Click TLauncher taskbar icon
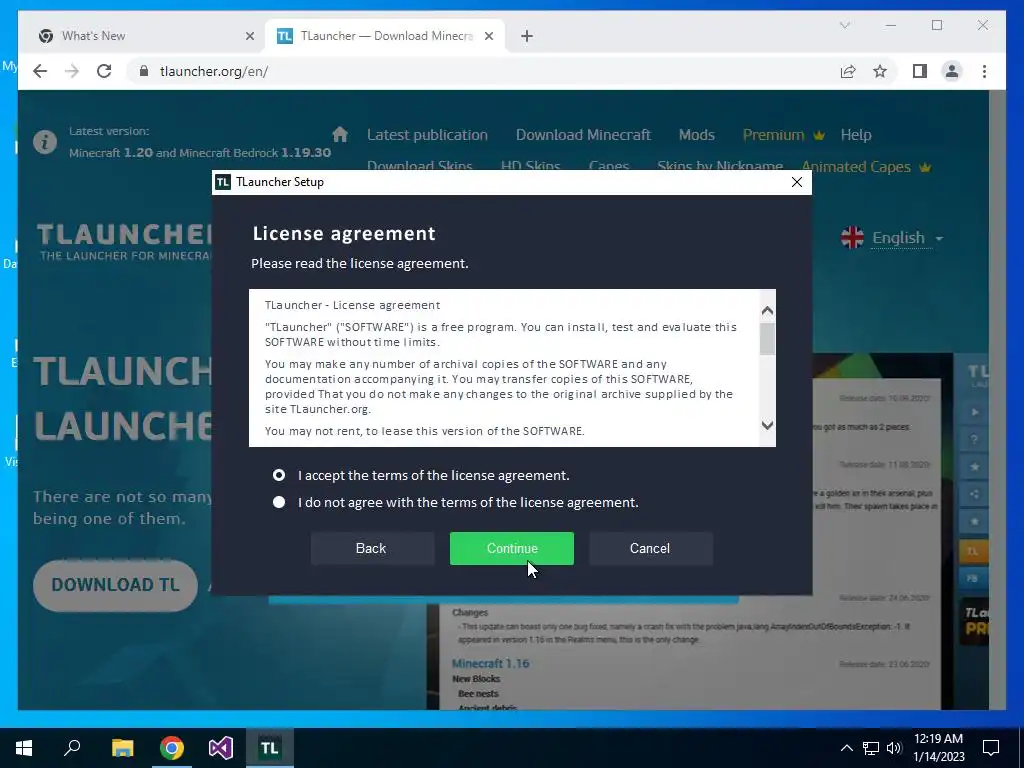1024x768 pixels. click(270, 748)
